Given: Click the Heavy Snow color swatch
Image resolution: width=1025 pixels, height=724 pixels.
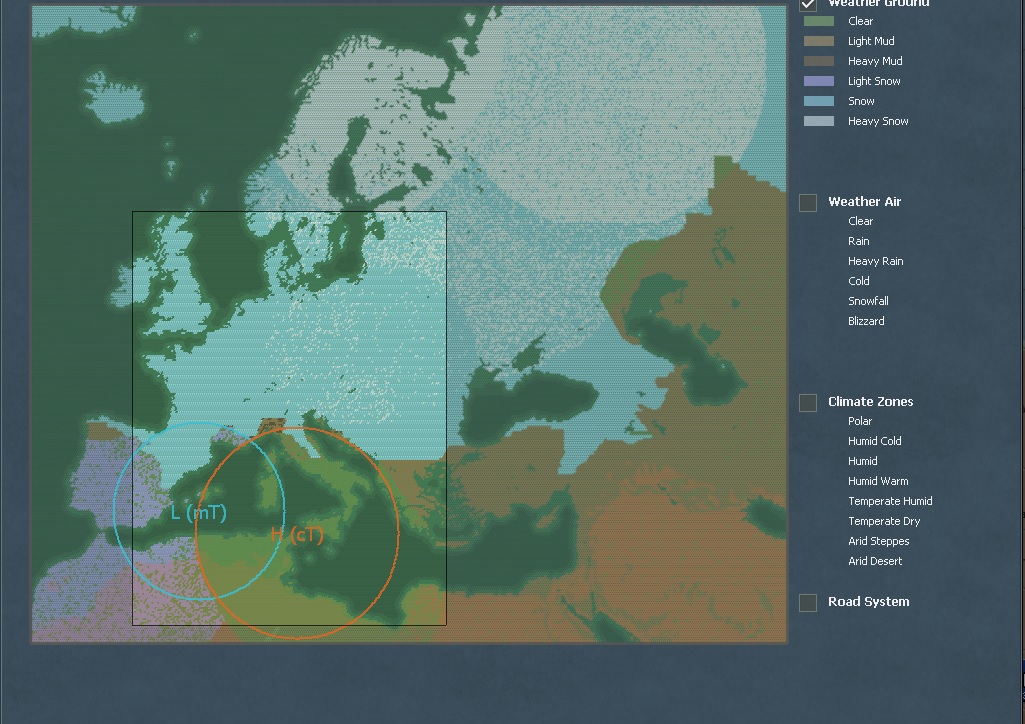Looking at the screenshot, I should point(818,121).
